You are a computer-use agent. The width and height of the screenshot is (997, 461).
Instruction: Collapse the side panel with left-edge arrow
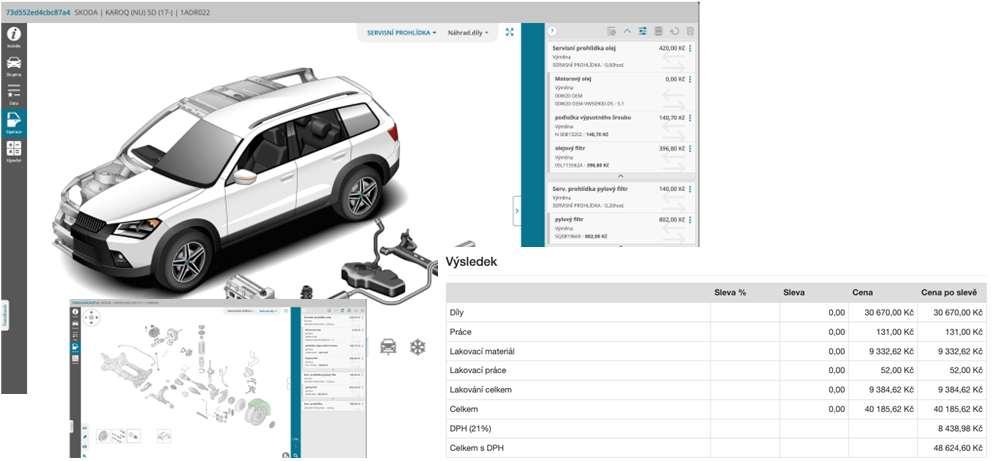click(517, 211)
